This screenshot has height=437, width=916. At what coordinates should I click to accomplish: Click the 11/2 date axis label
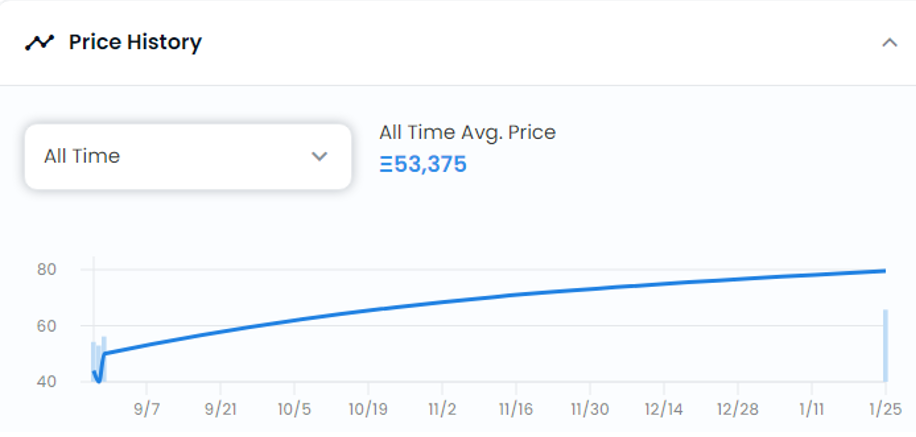pyautogui.click(x=442, y=409)
